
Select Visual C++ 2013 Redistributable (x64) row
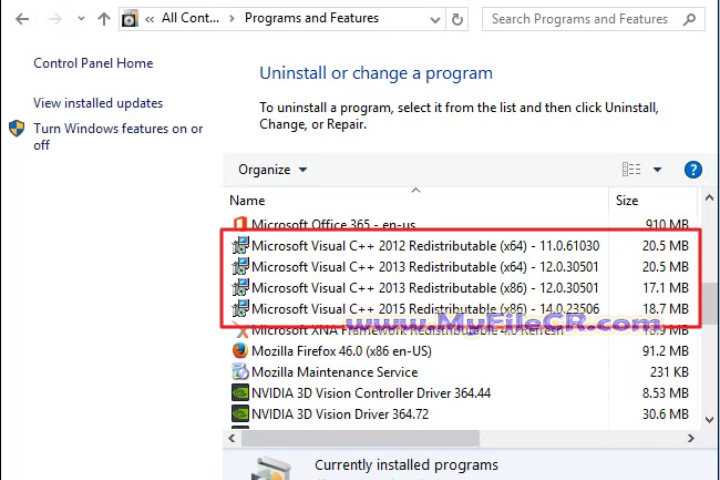pyautogui.click(x=461, y=267)
